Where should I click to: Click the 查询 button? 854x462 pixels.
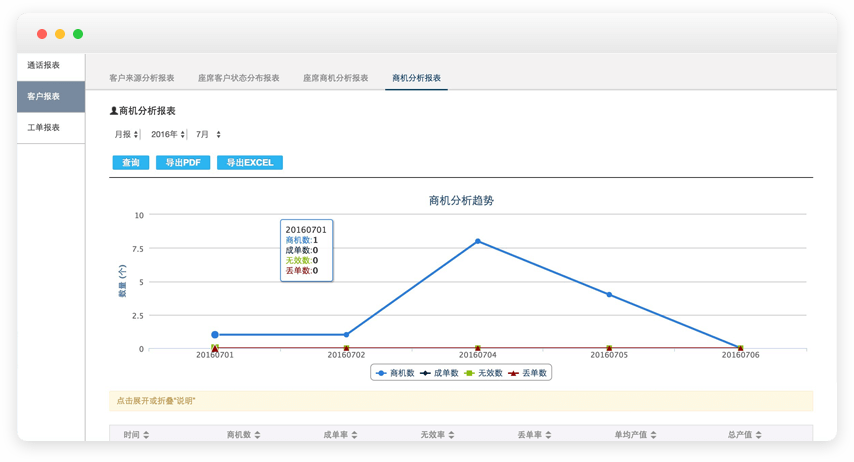(x=131, y=163)
